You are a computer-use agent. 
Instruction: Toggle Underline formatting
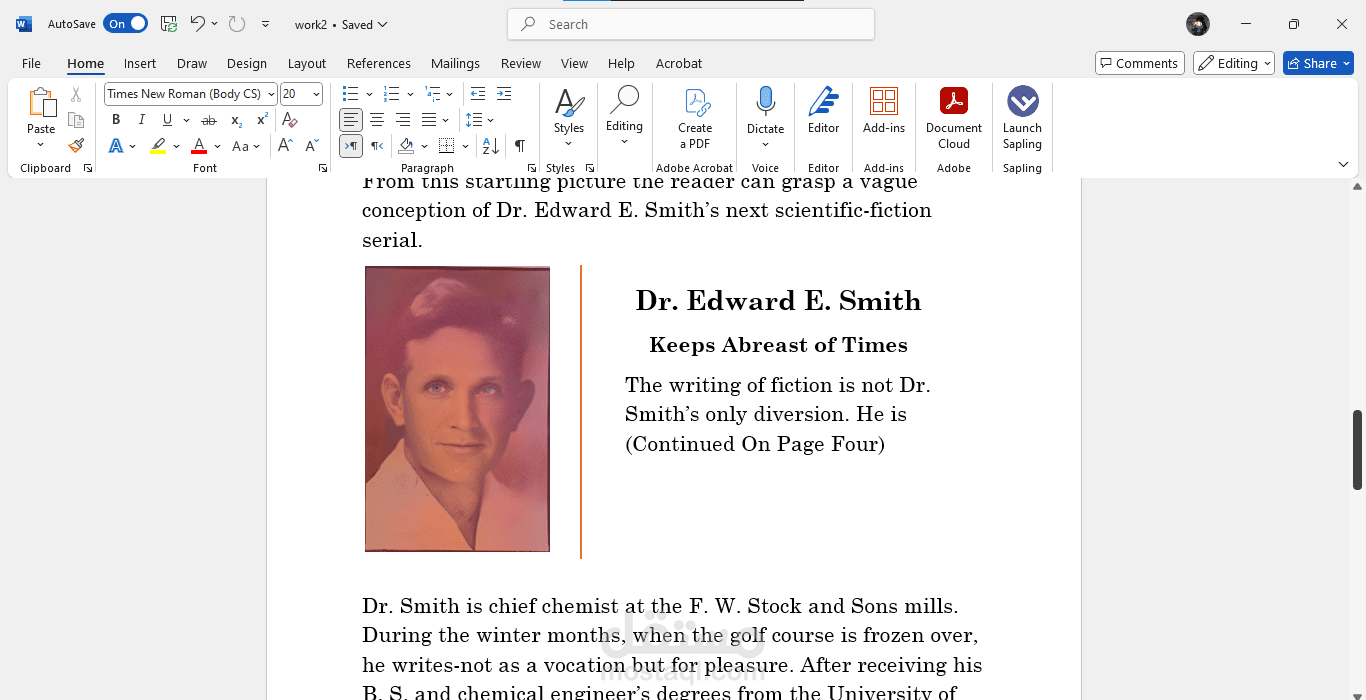pyautogui.click(x=167, y=120)
